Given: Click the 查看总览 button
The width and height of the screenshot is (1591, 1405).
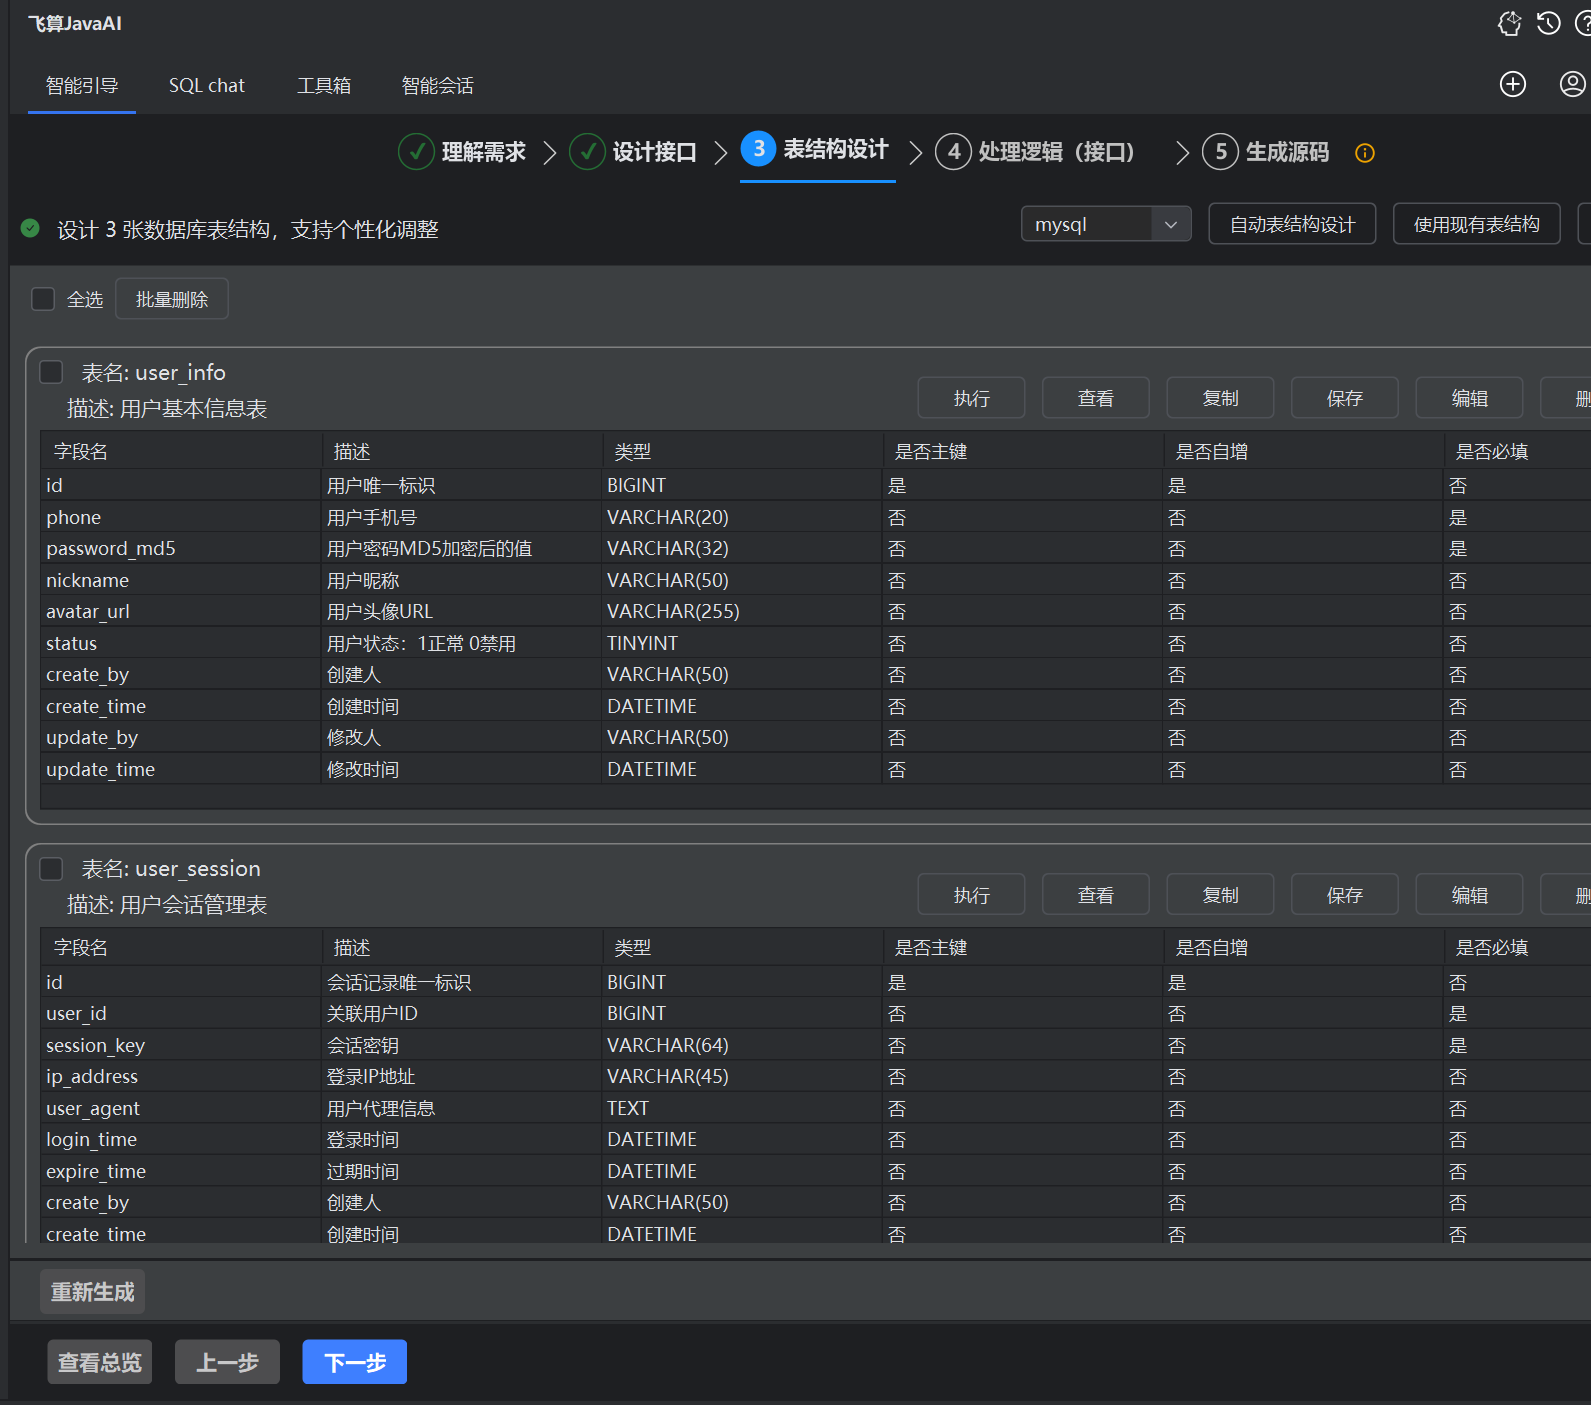Looking at the screenshot, I should [x=100, y=1362].
